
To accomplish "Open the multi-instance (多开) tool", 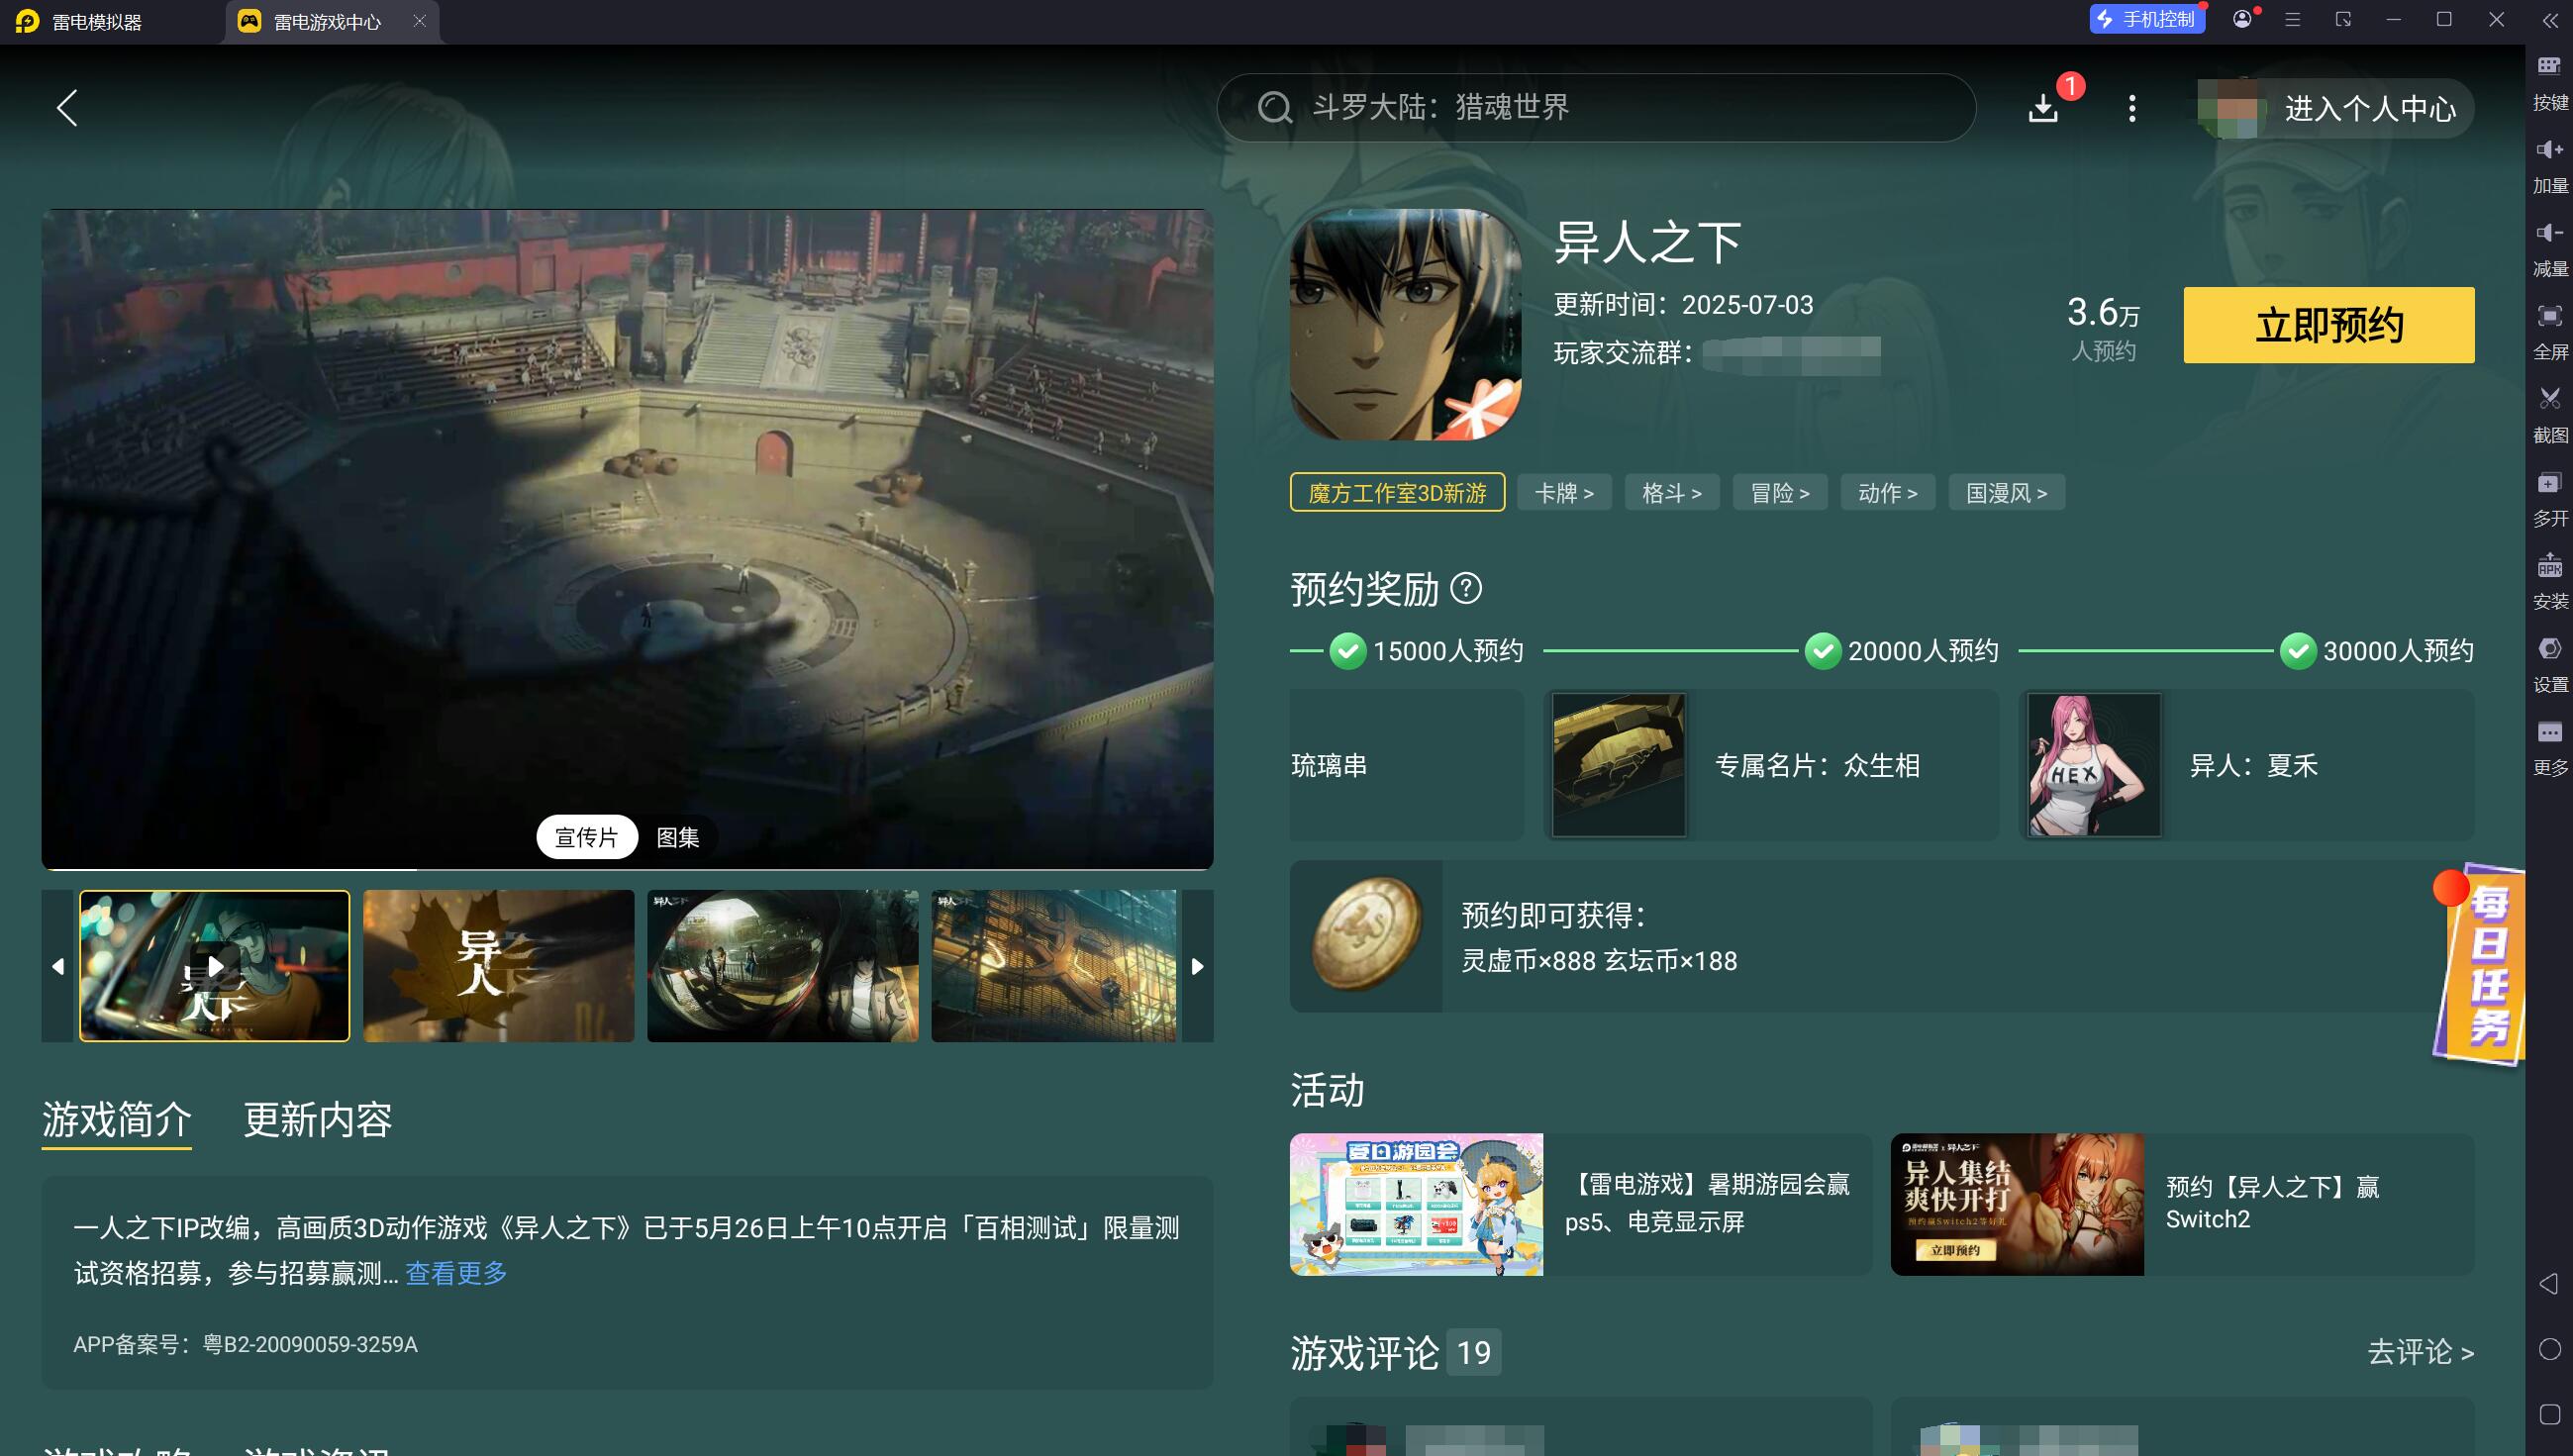I will (x=2549, y=484).
